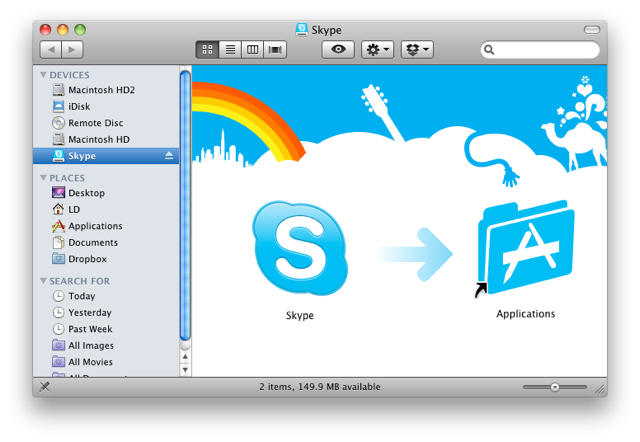Switch to list view

tap(230, 49)
